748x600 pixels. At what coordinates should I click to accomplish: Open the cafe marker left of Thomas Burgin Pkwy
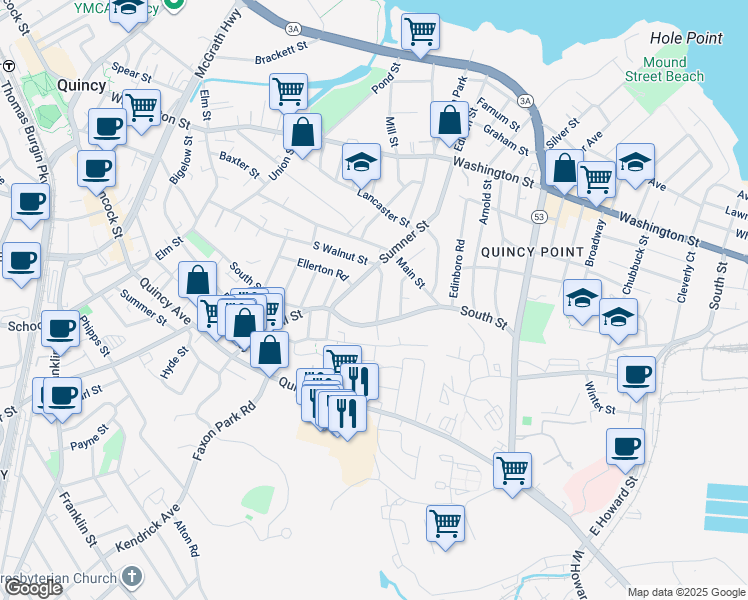[31, 202]
